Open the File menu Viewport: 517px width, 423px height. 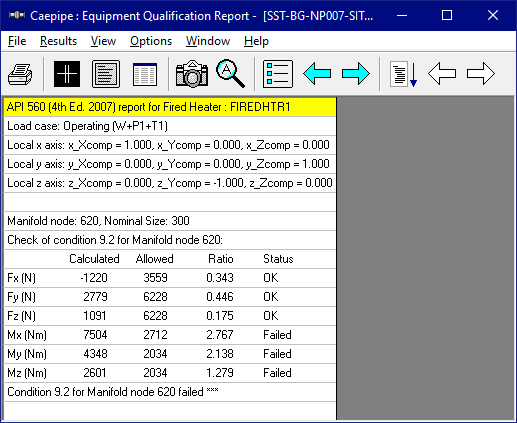tap(17, 41)
